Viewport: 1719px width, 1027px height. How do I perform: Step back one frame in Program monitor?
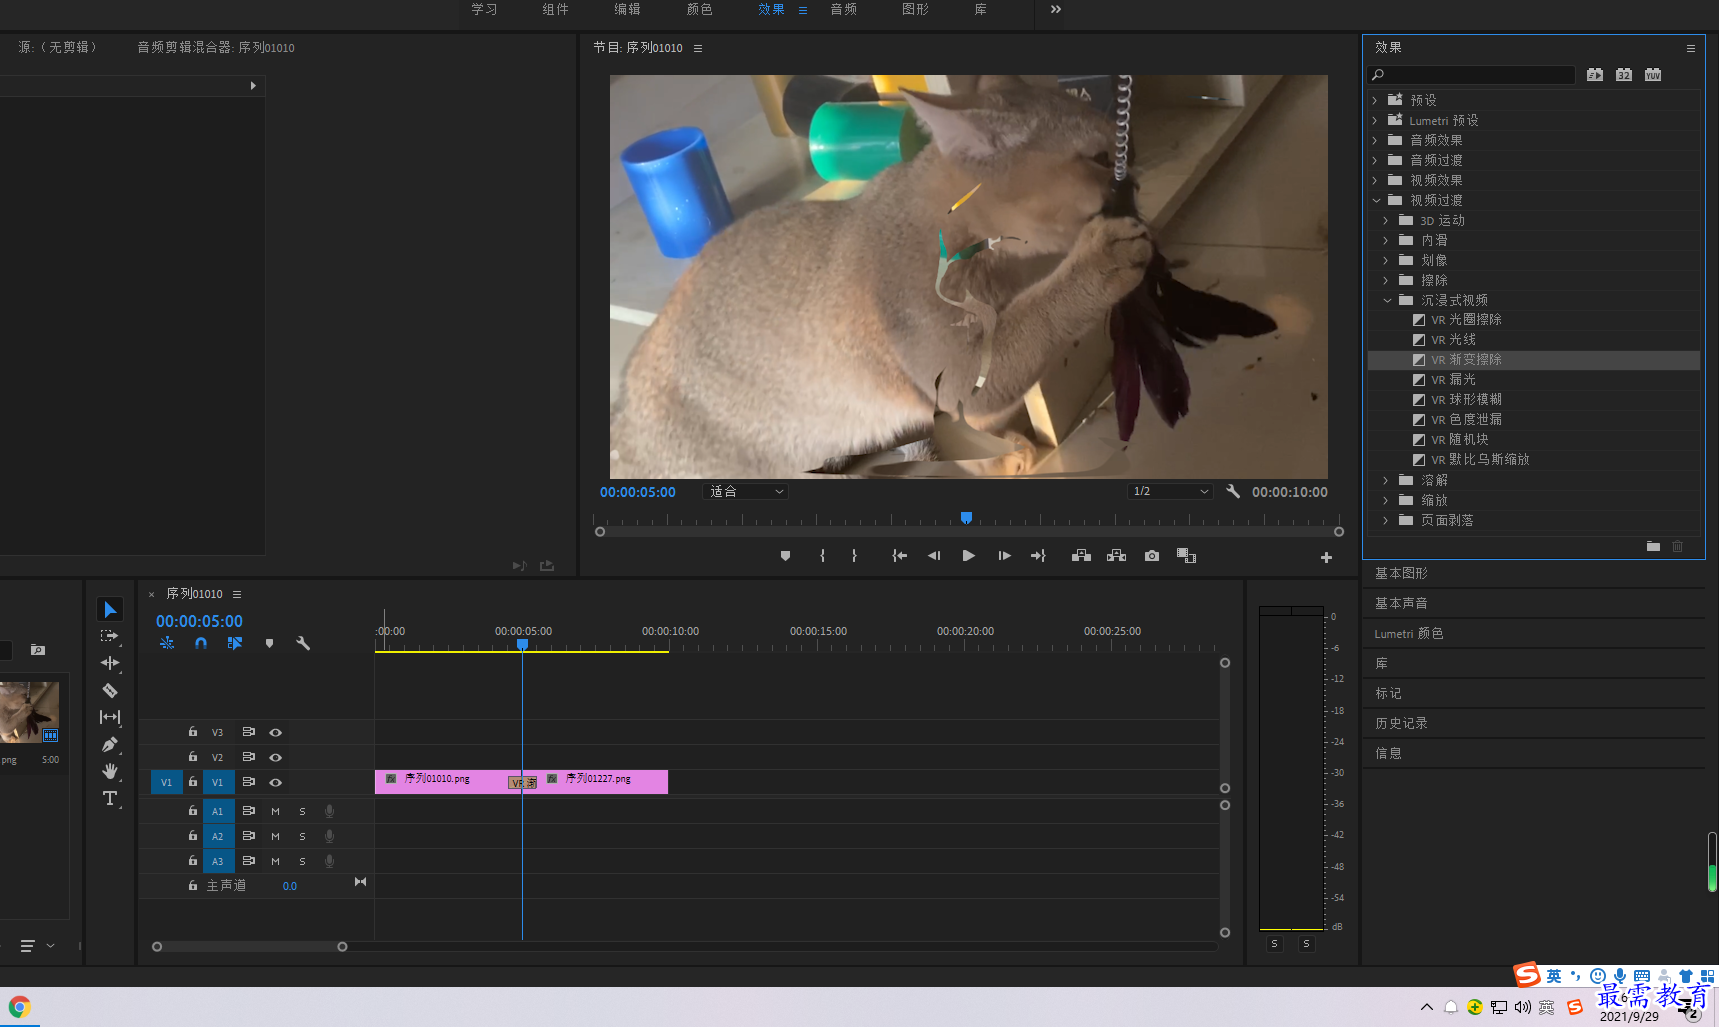pyautogui.click(x=934, y=556)
